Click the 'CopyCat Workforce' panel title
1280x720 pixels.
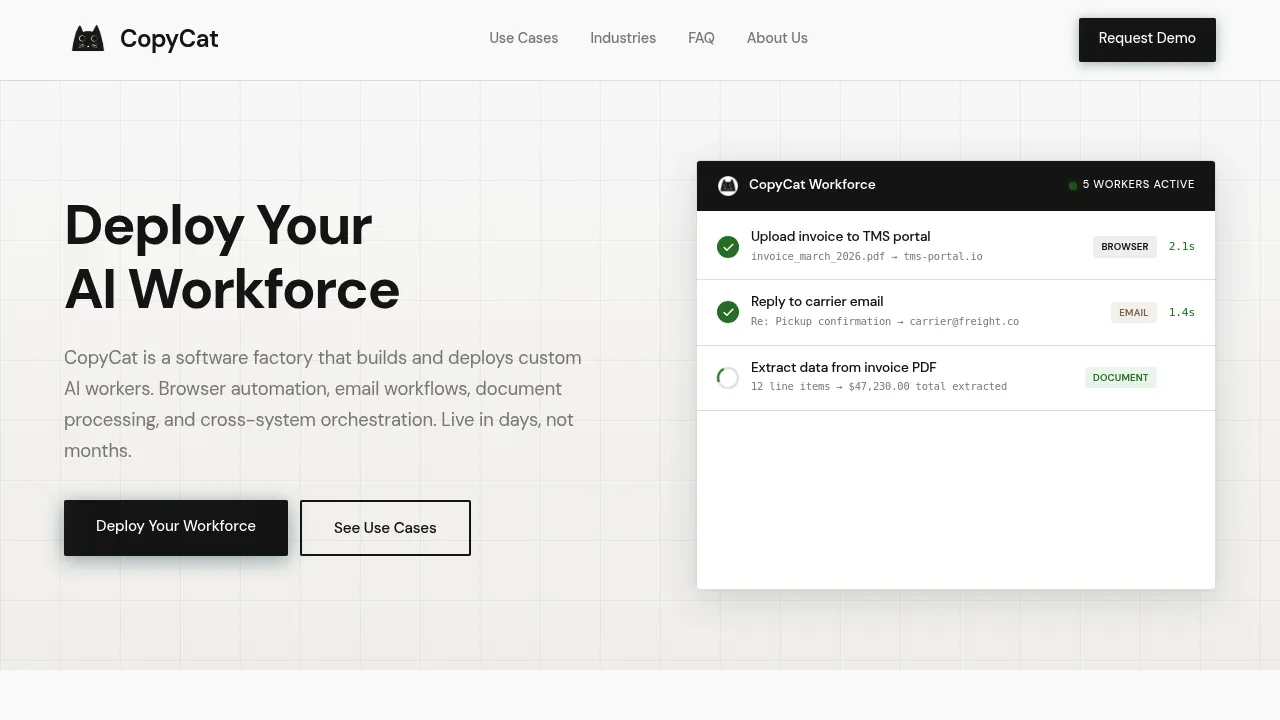pyautogui.click(x=812, y=185)
